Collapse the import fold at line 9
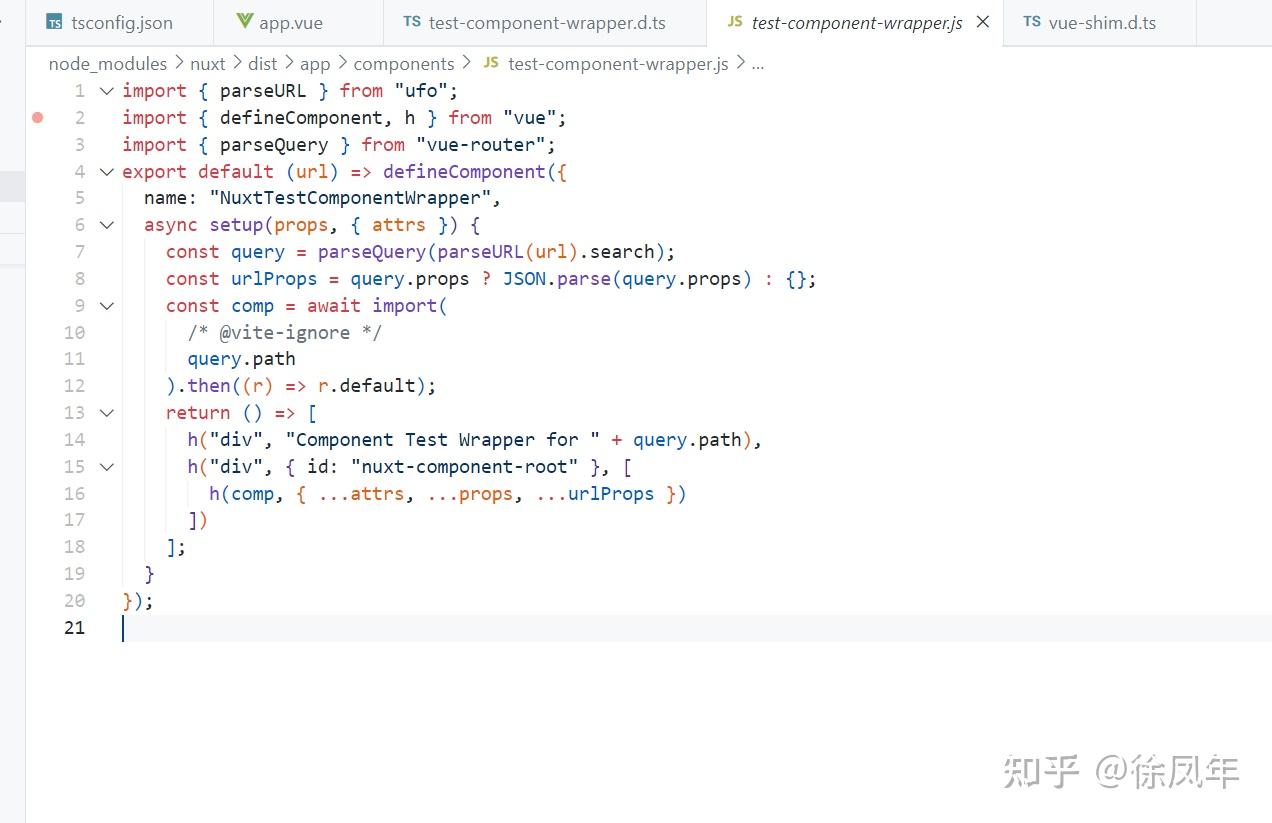Viewport: 1272px width, 823px height. (x=107, y=306)
